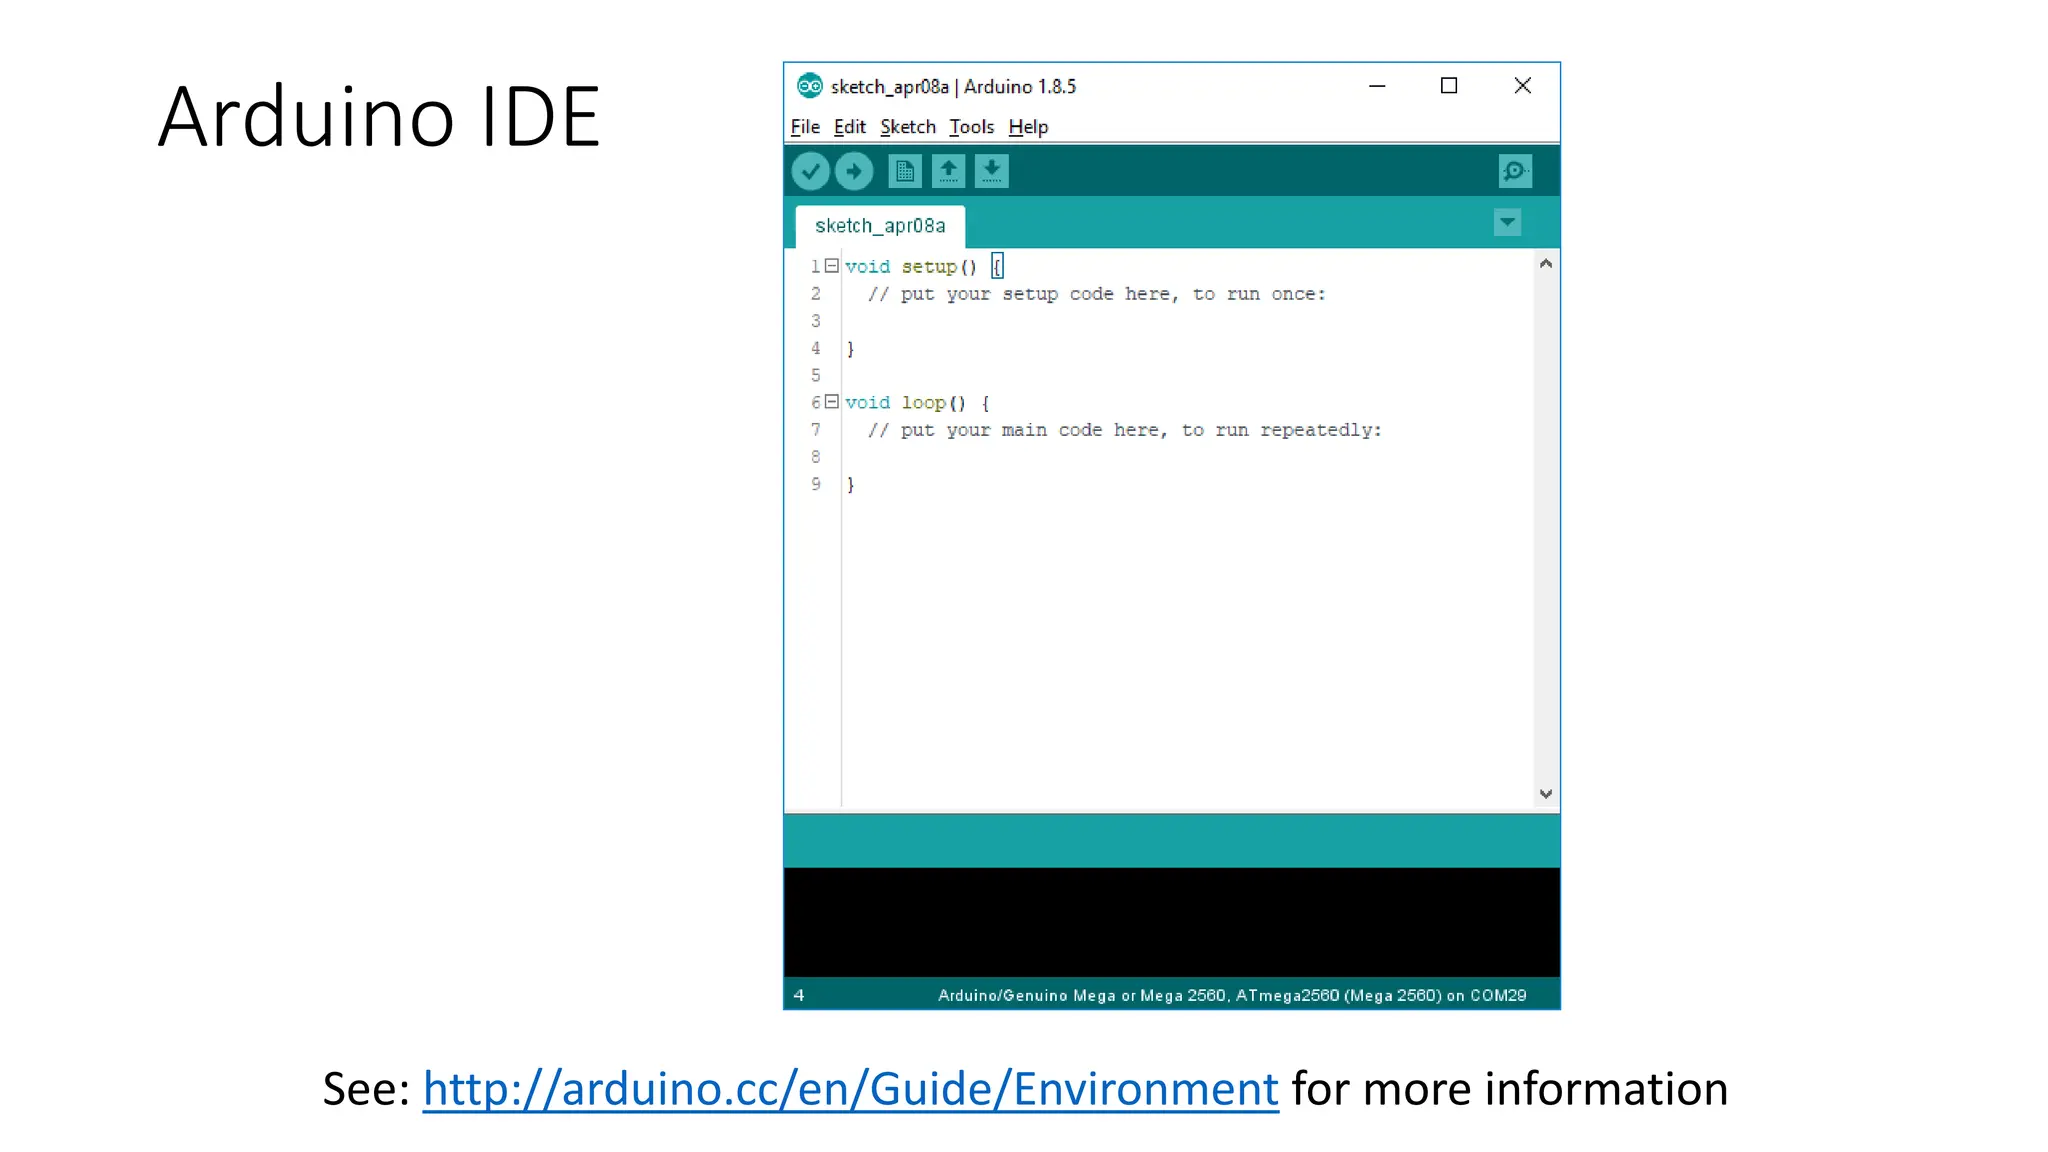Click the empty editor line 3

(x=1188, y=321)
